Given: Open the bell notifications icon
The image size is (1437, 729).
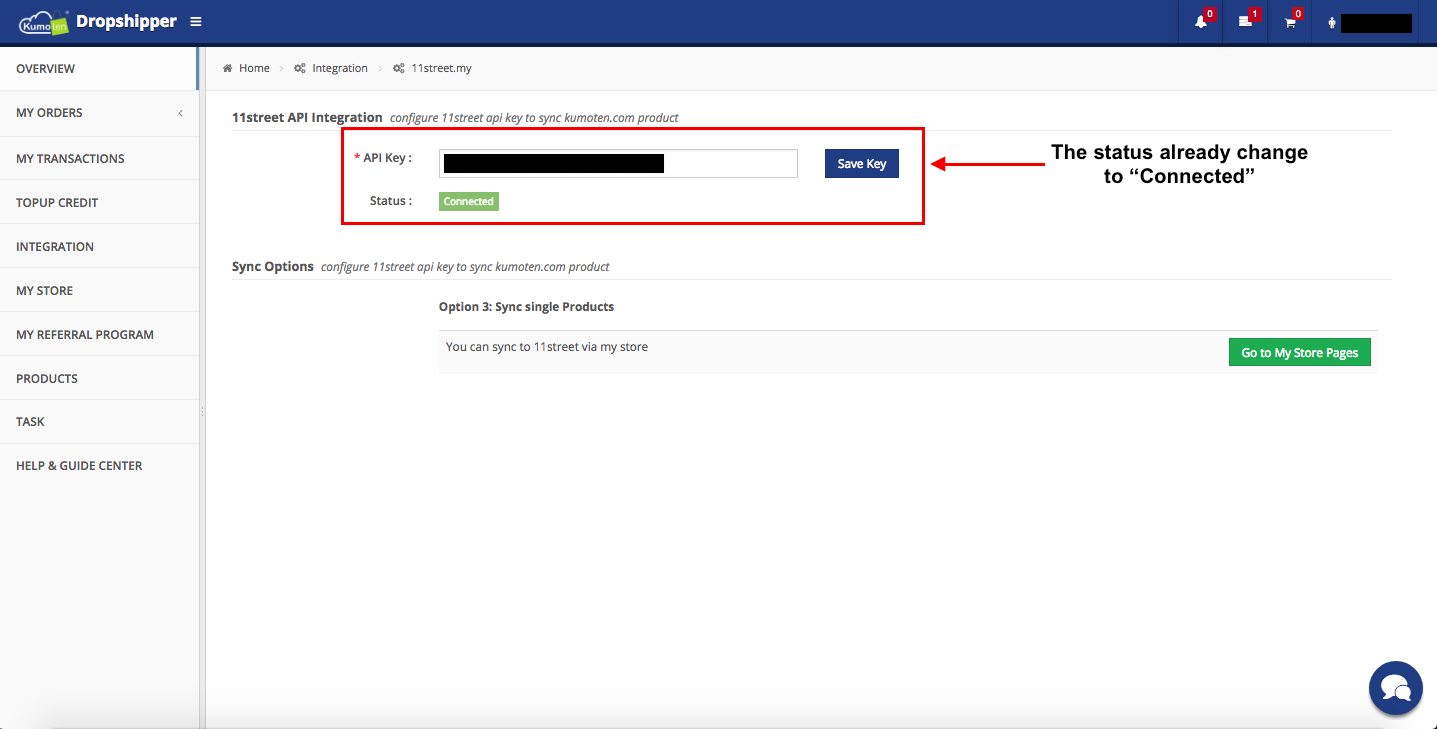Looking at the screenshot, I should [1201, 22].
